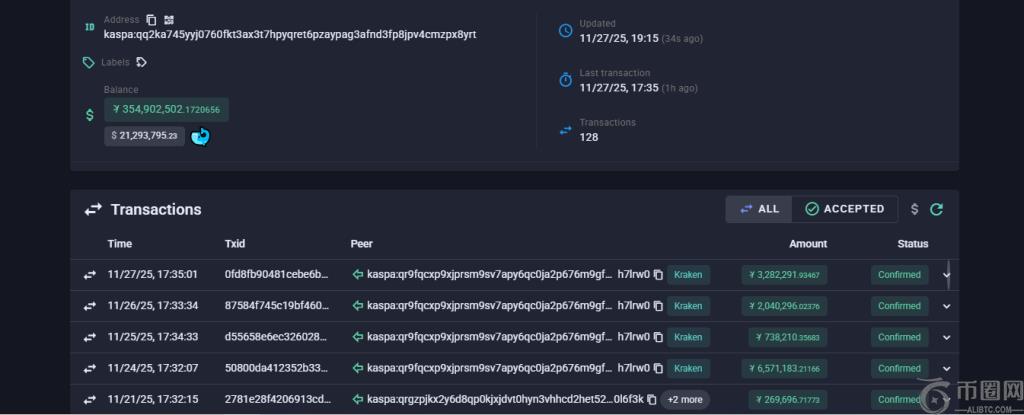The image size is (1024, 415).
Task: Click the Kraken label on 11/26/25 row
Action: coord(688,306)
